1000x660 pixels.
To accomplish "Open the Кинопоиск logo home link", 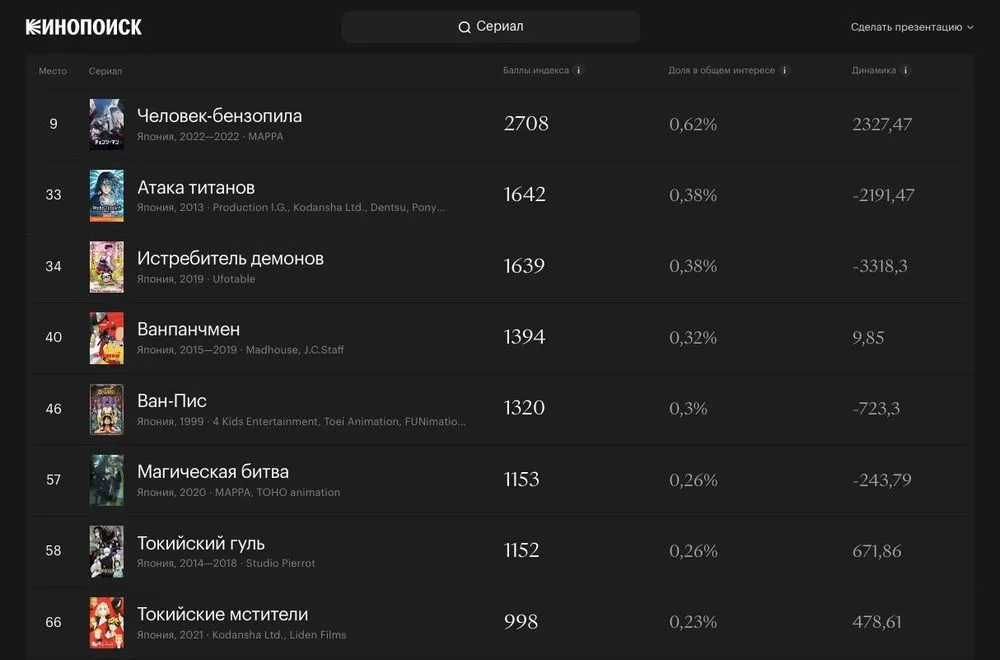I will [84, 27].
